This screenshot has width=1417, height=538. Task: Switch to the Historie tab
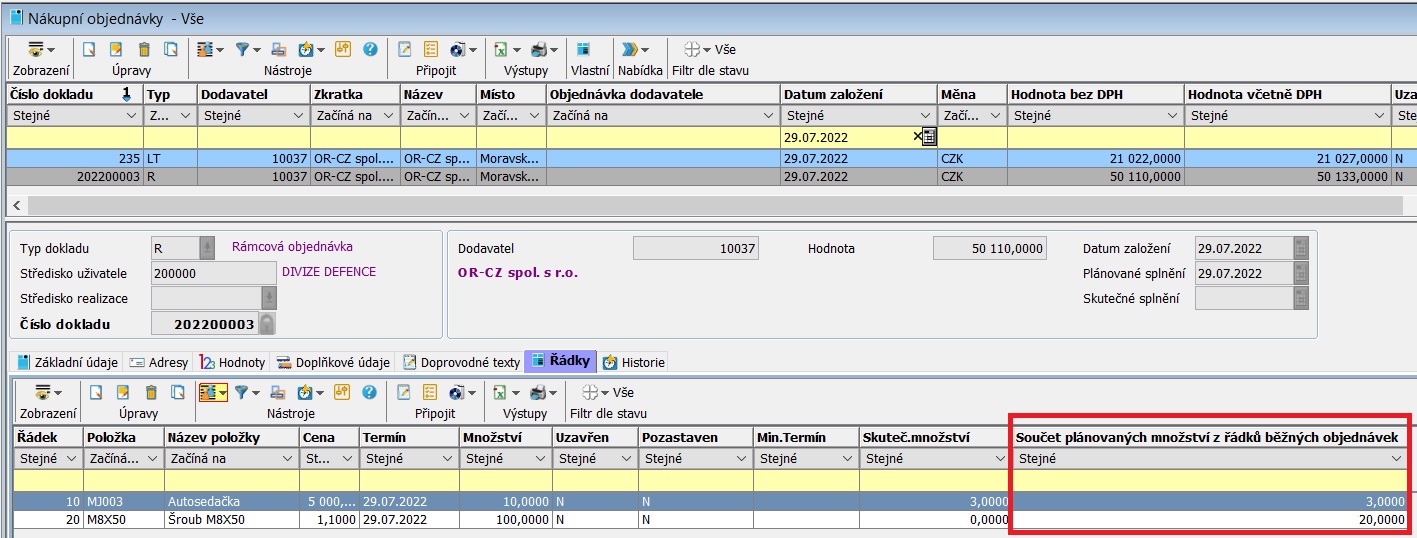tap(634, 362)
